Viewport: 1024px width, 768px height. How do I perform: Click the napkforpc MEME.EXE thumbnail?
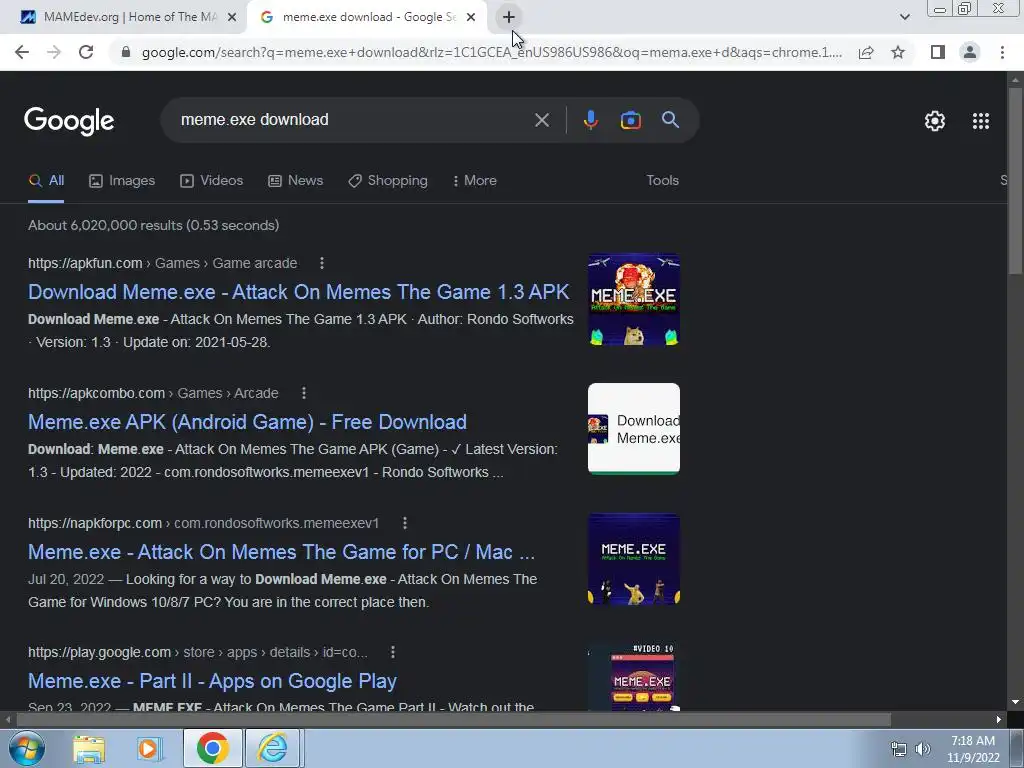(633, 559)
